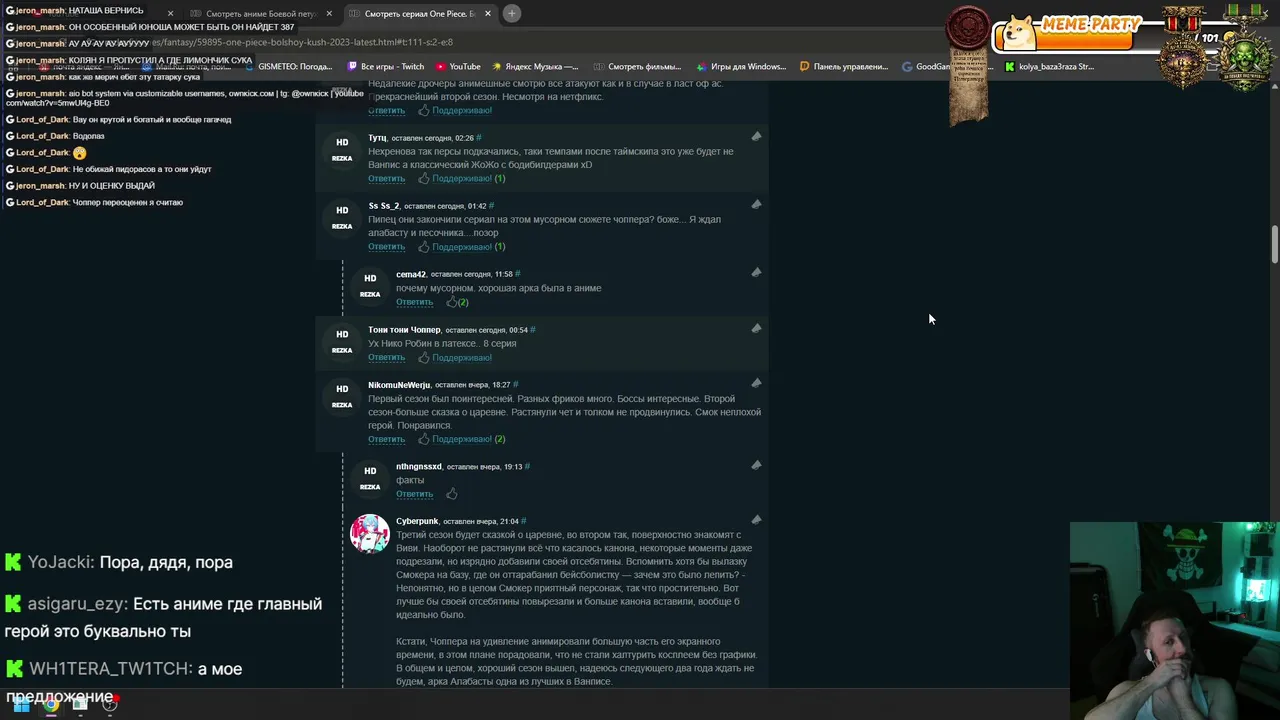Open the Панель управления bookmark

[844, 67]
